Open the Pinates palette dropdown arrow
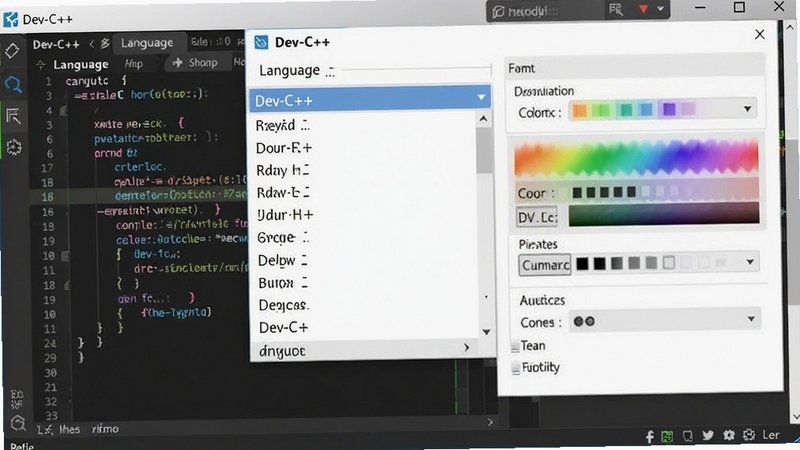The image size is (800, 450). 749,262
